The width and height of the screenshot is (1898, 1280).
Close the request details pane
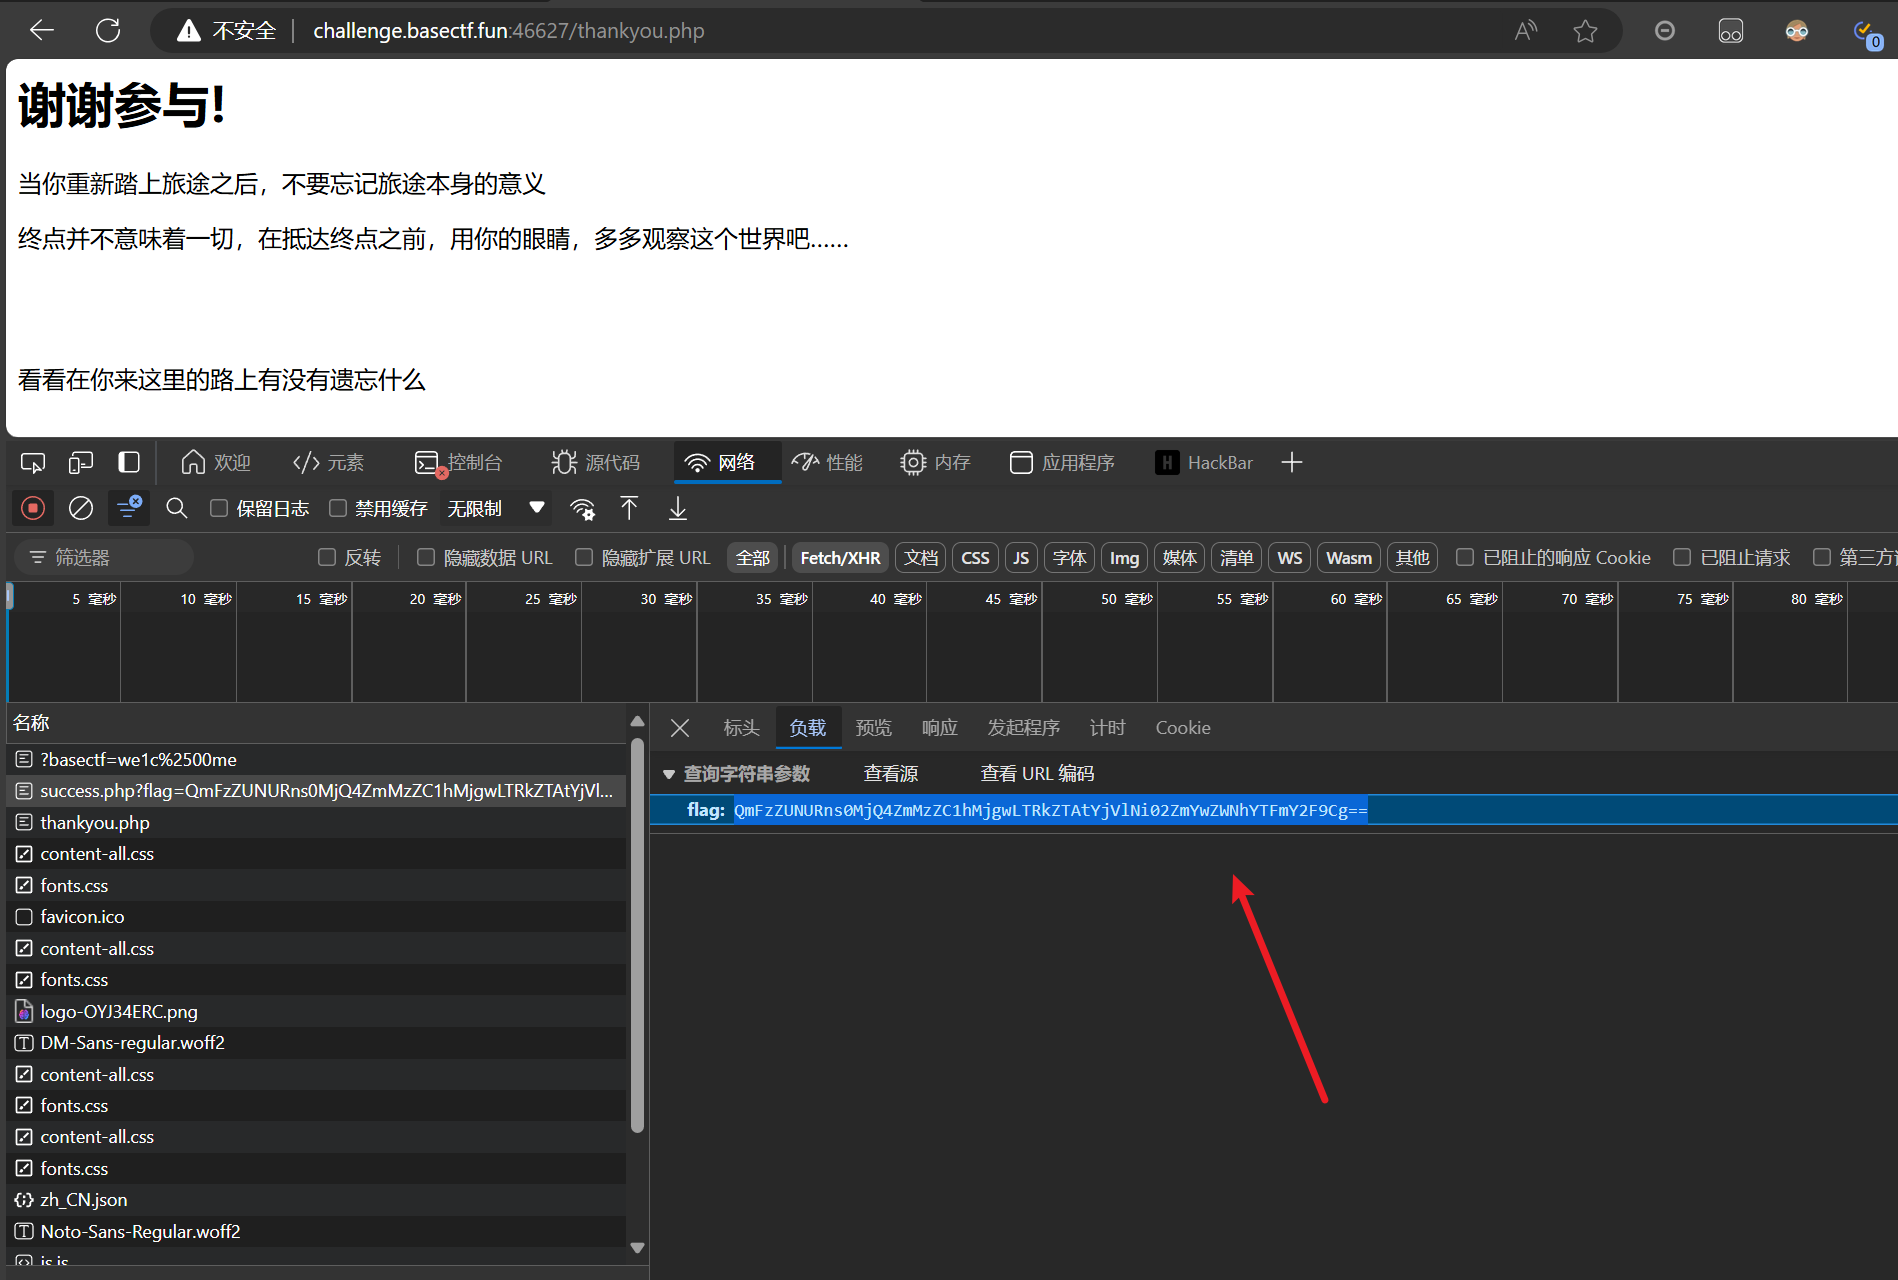[x=680, y=728]
